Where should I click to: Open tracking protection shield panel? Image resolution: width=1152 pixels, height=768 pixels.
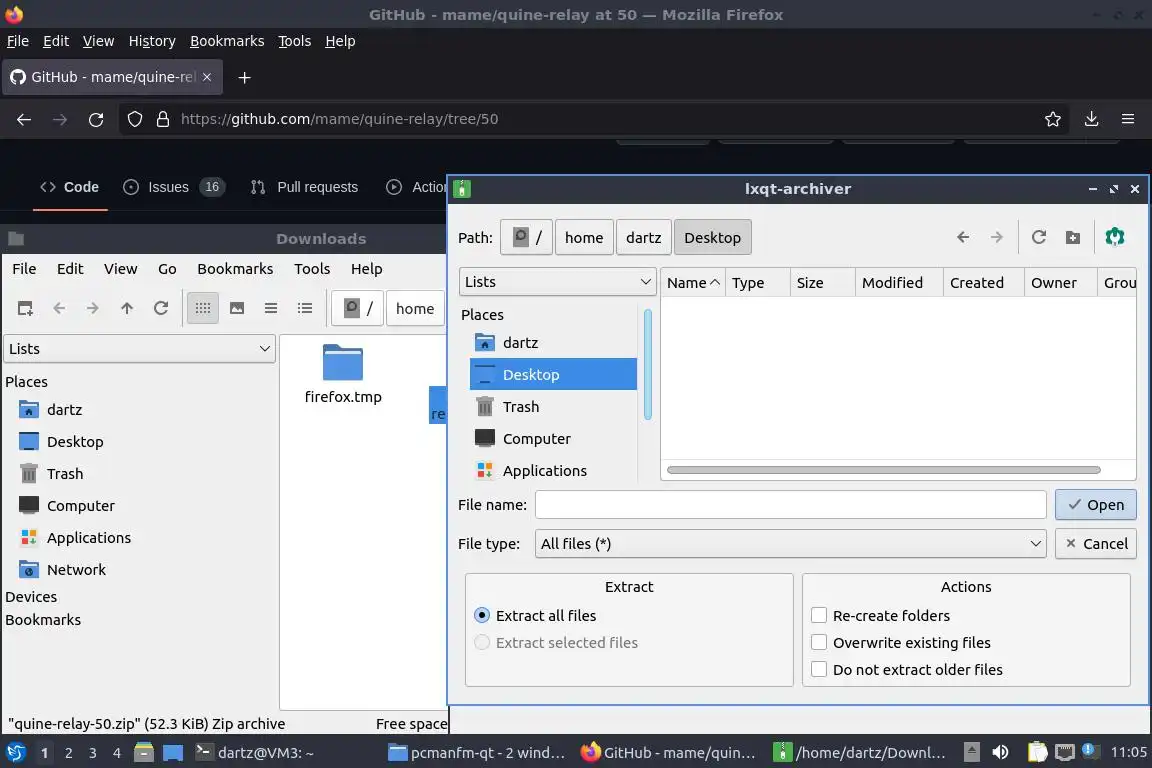coord(134,119)
